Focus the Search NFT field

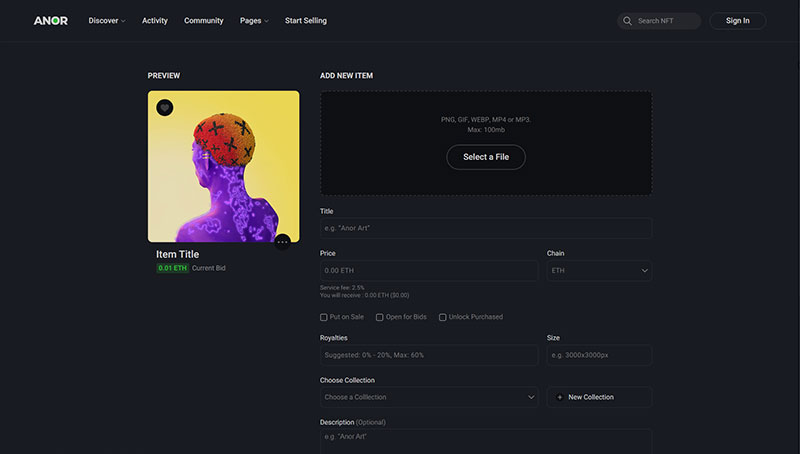coord(659,21)
